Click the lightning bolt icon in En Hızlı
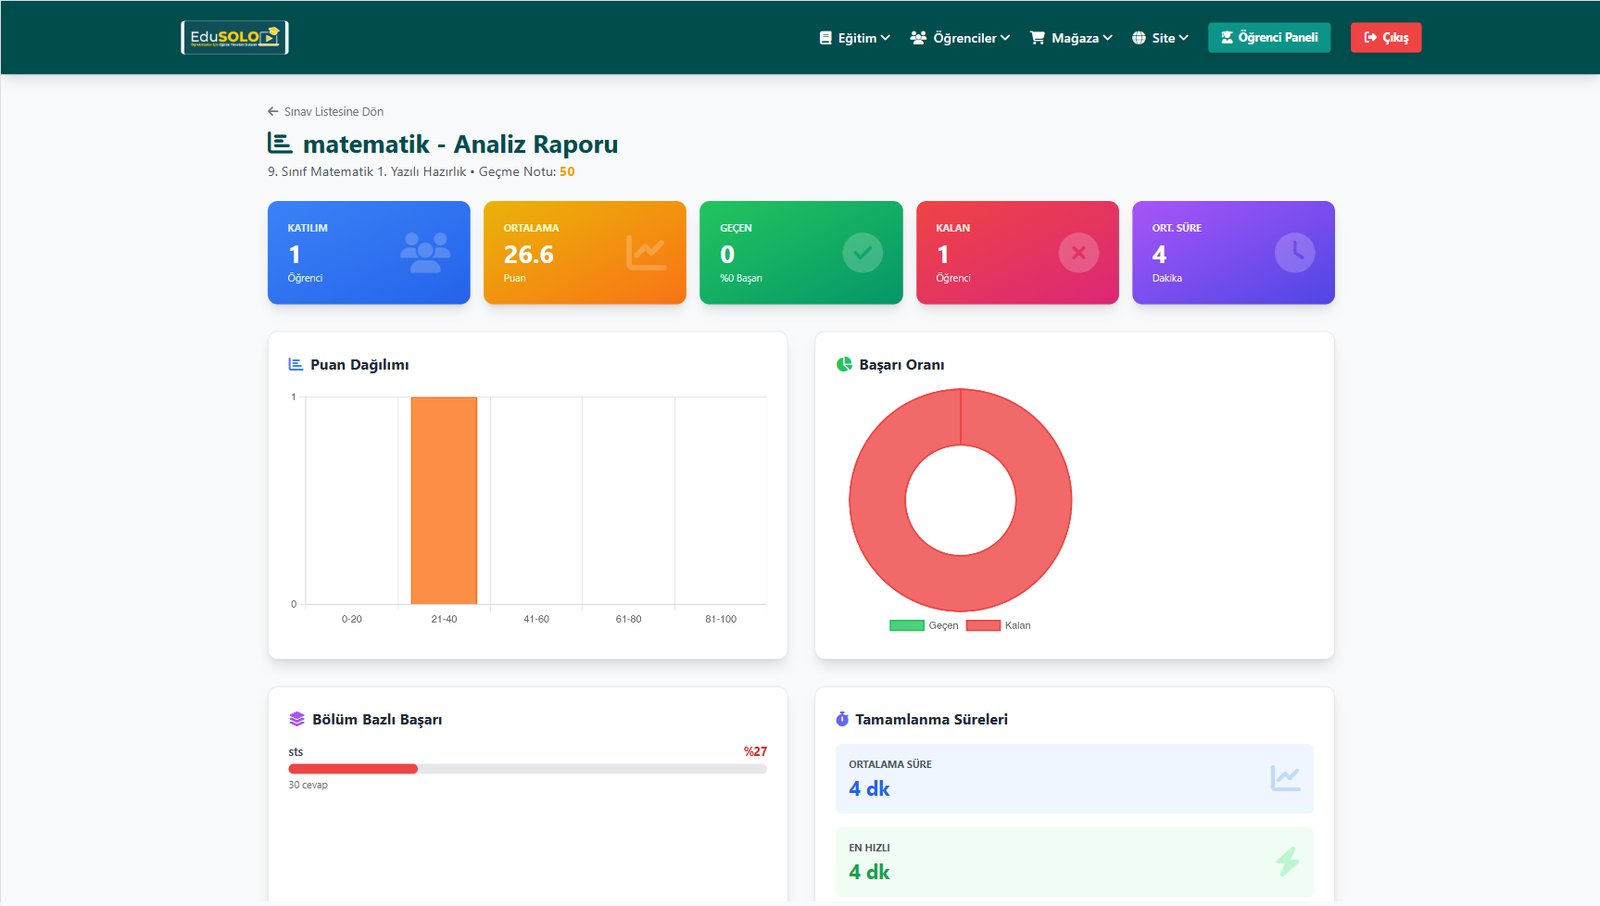1600x906 pixels. point(1287,861)
